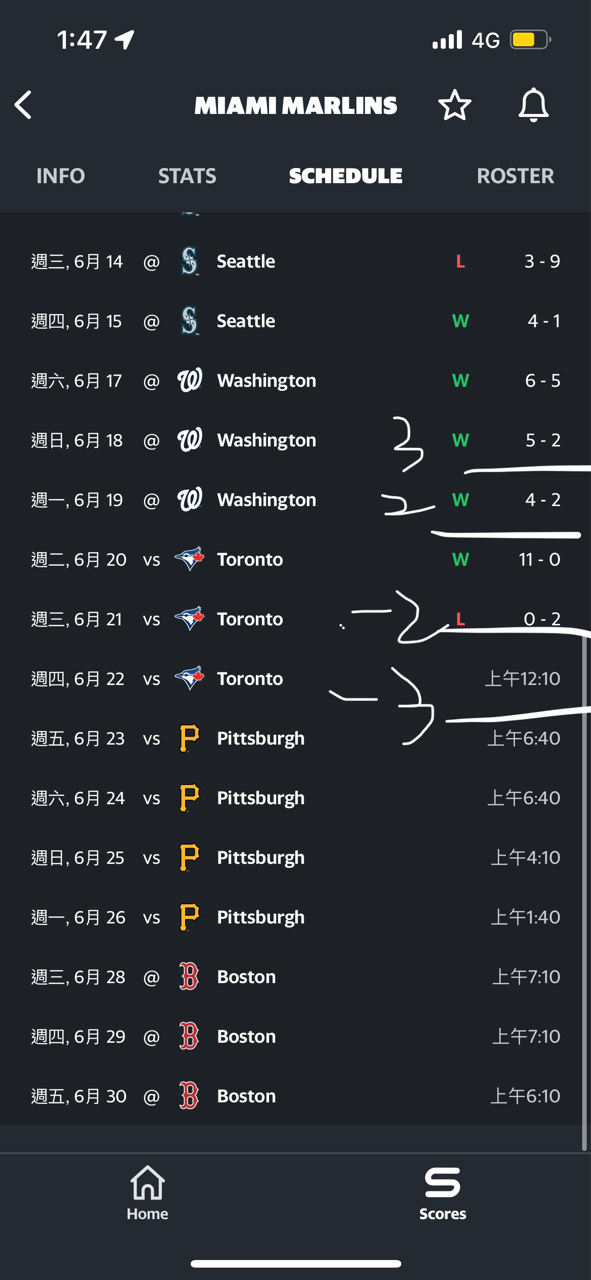Favorite Miami Marlins with the star icon
The height and width of the screenshot is (1280, 591).
[455, 105]
